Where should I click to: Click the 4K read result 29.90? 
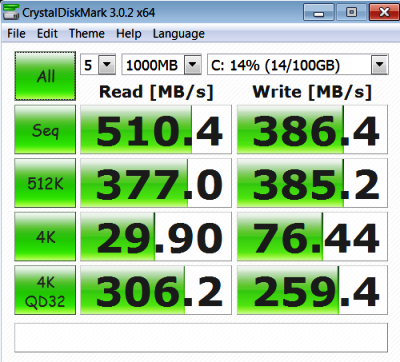156,236
